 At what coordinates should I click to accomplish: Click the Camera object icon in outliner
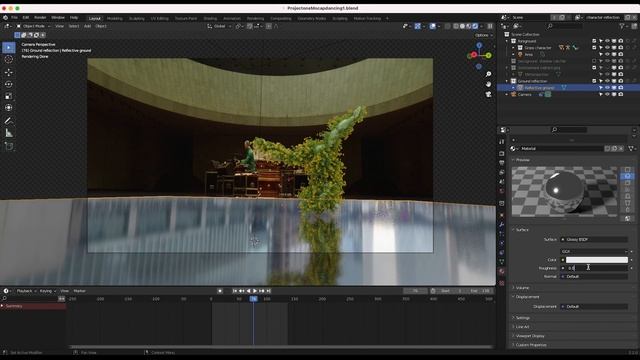click(513, 94)
